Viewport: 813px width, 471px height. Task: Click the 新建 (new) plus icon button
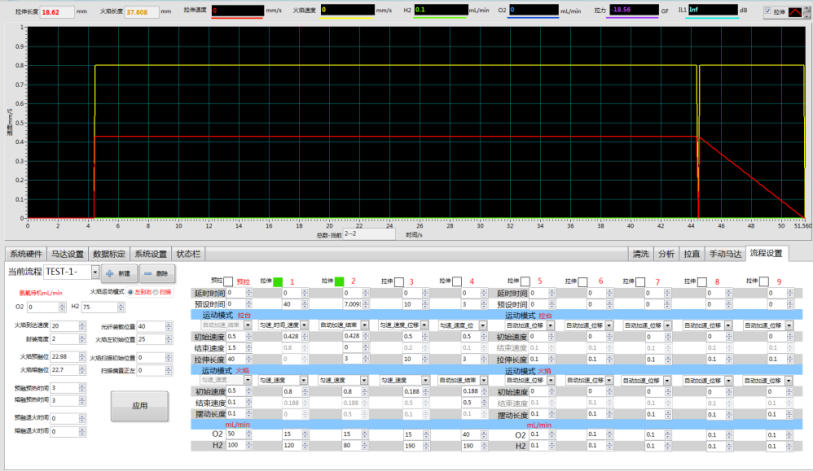(x=117, y=272)
